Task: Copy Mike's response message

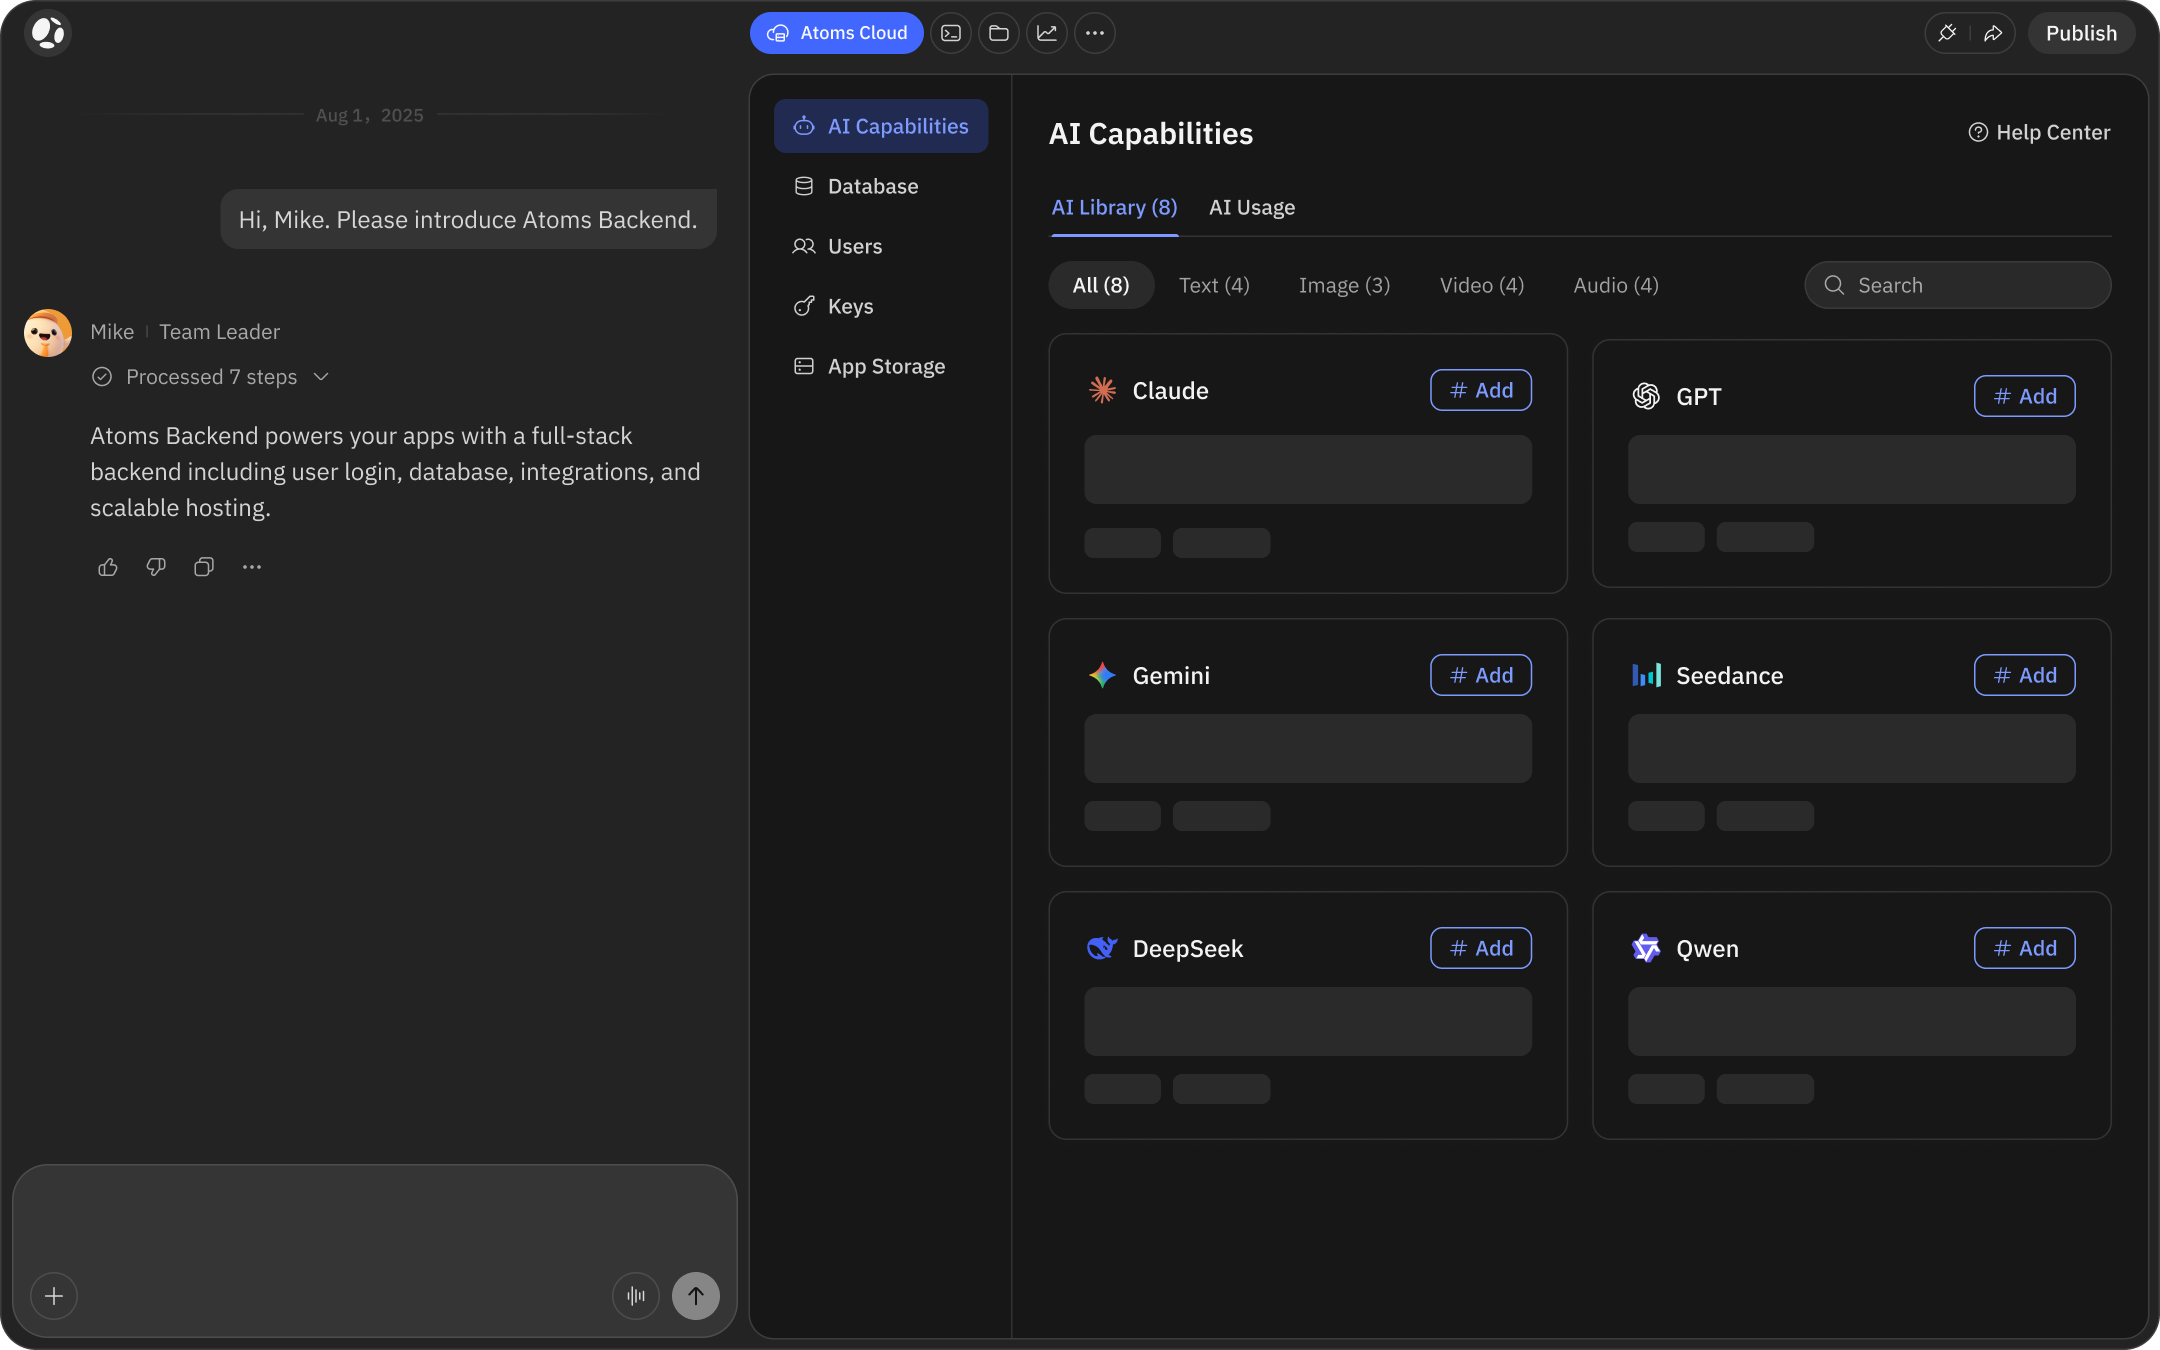Action: tap(204, 567)
